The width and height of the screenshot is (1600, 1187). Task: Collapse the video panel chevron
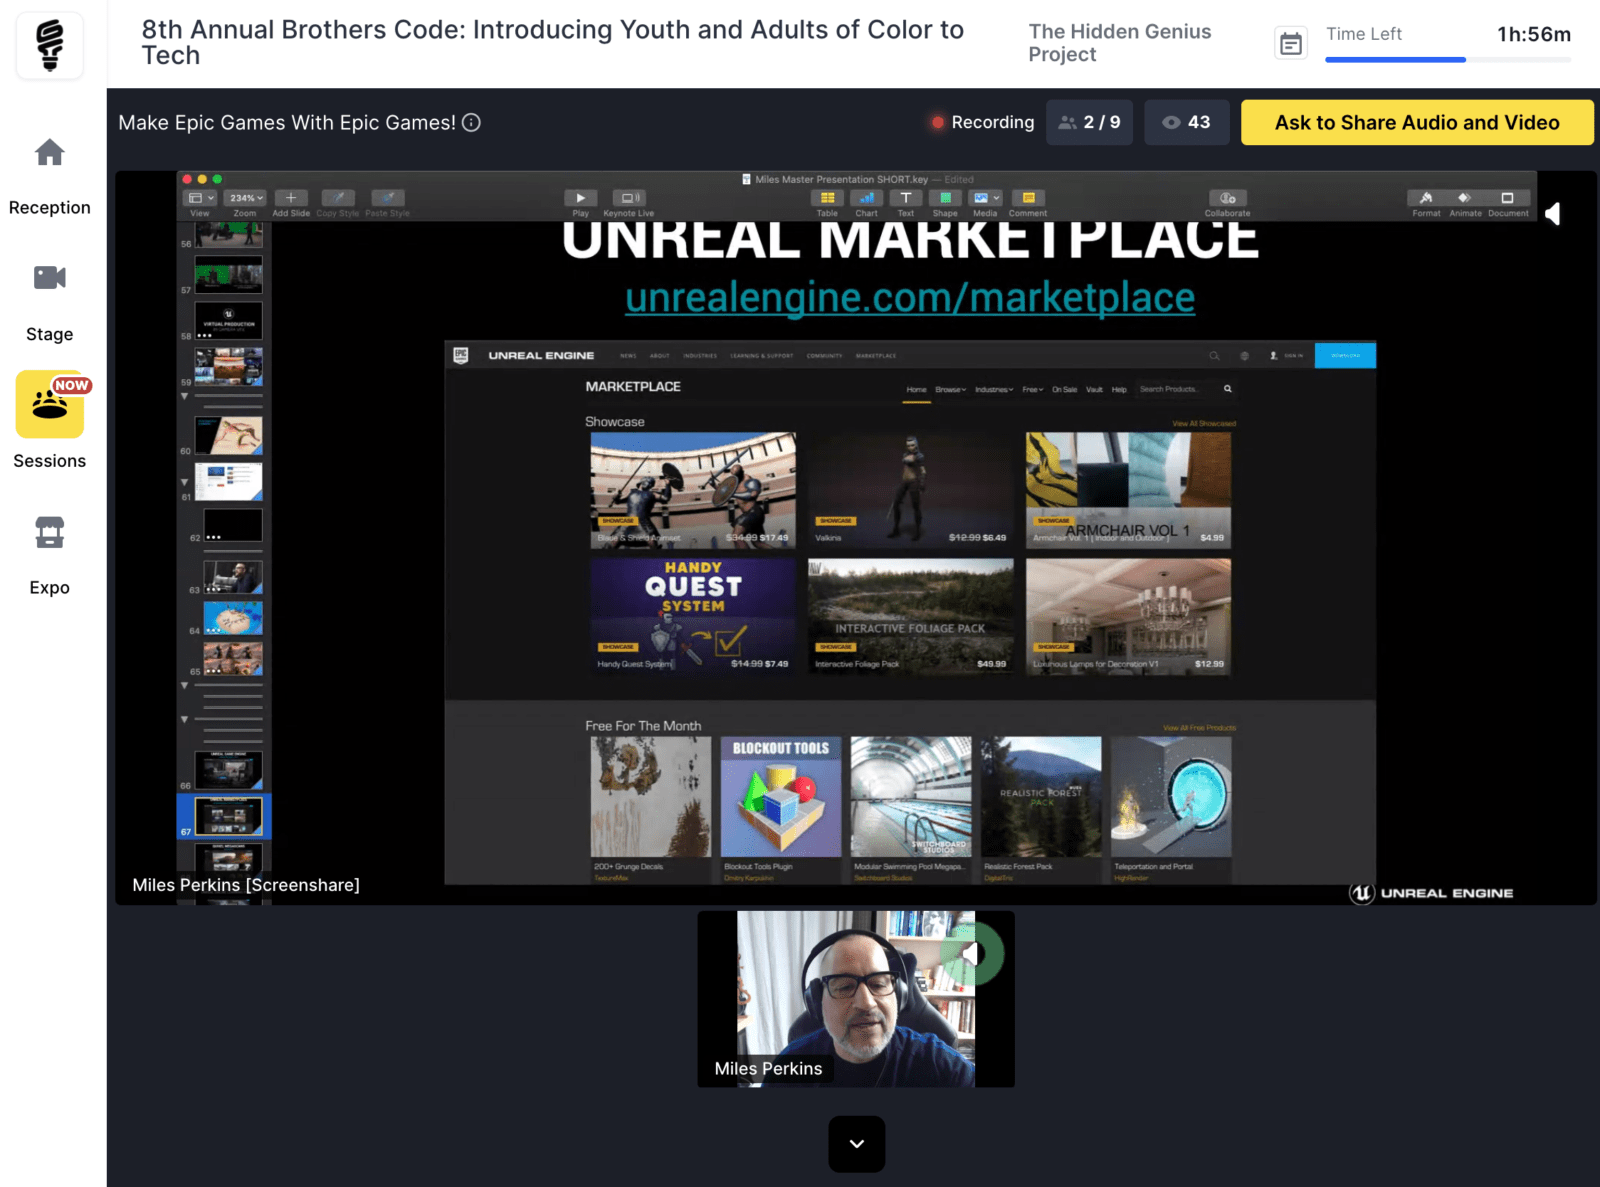856,1144
